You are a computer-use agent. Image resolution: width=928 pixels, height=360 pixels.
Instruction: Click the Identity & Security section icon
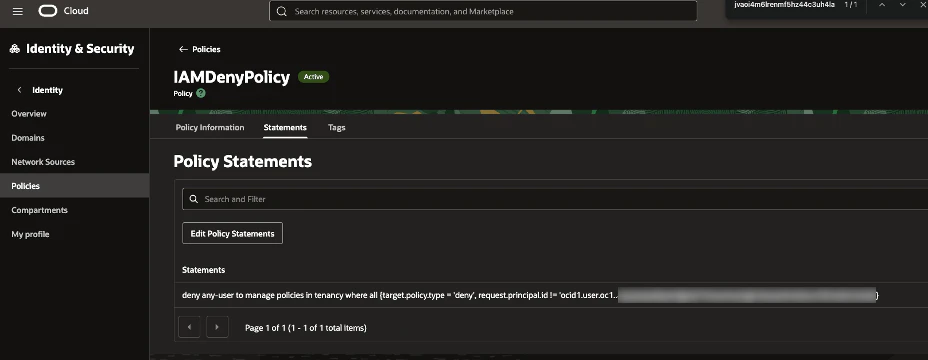tap(15, 49)
